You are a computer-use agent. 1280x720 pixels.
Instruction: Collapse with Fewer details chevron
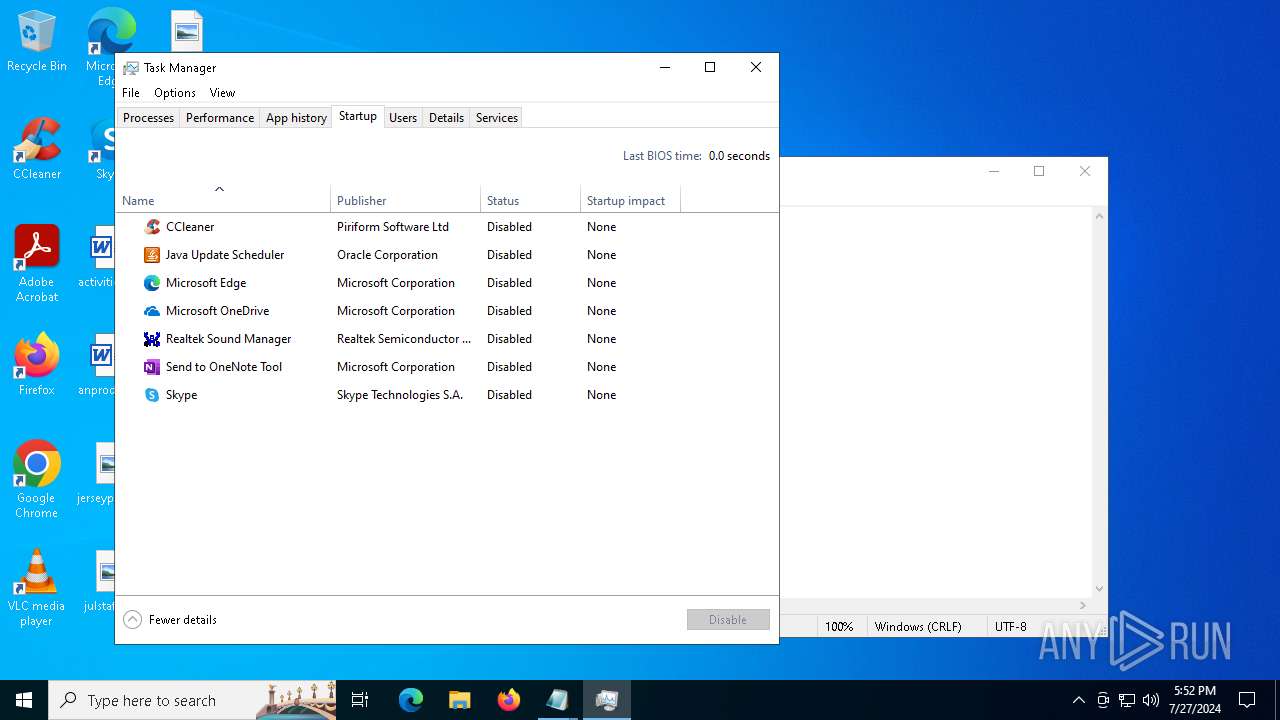click(132, 620)
